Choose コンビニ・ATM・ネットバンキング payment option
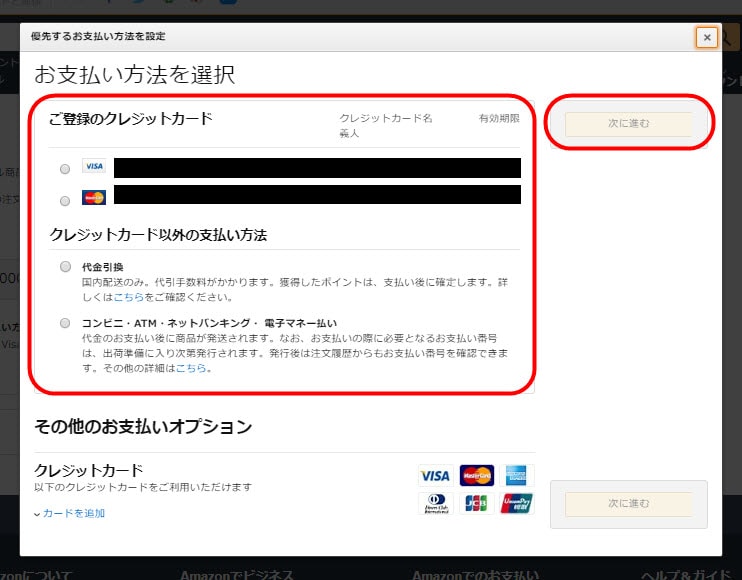This screenshot has width=742, height=580. [65, 323]
